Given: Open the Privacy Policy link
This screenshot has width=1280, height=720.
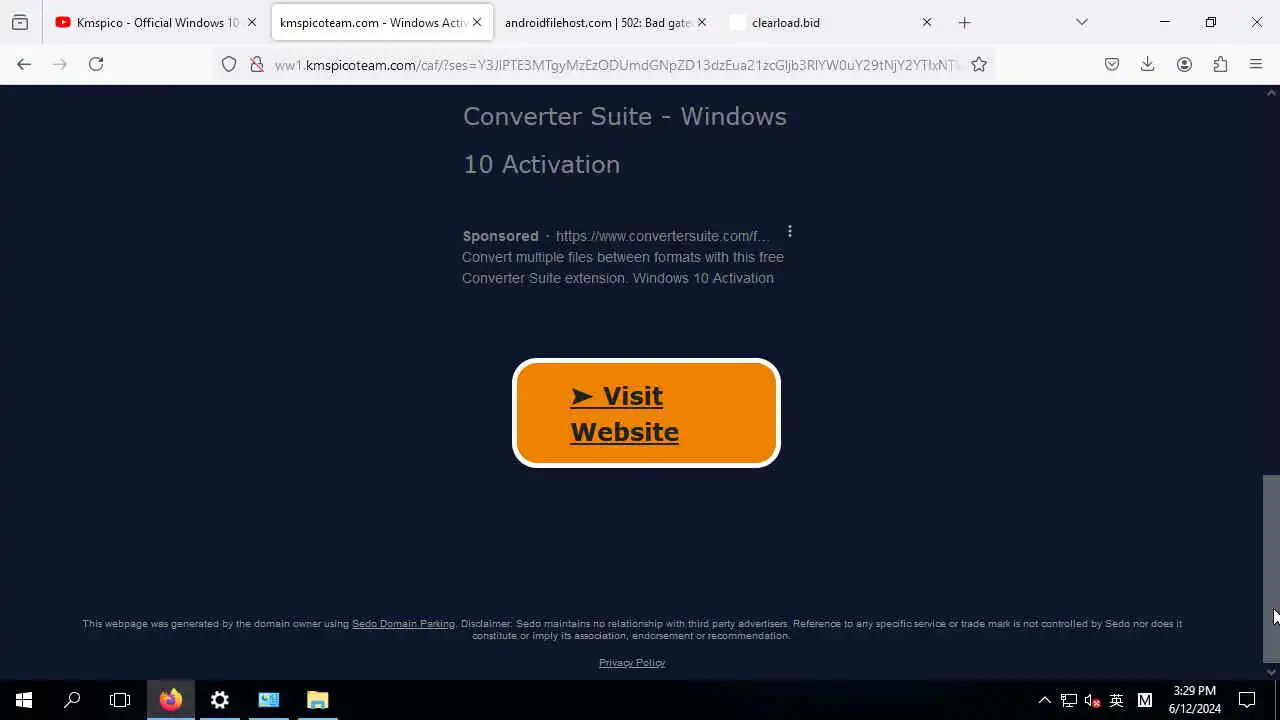Looking at the screenshot, I should pyautogui.click(x=632, y=663).
